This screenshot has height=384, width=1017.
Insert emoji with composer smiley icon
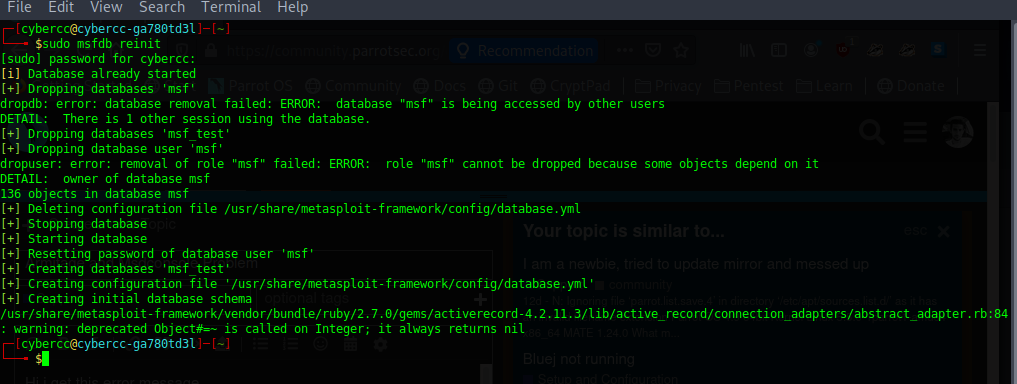pos(320,344)
